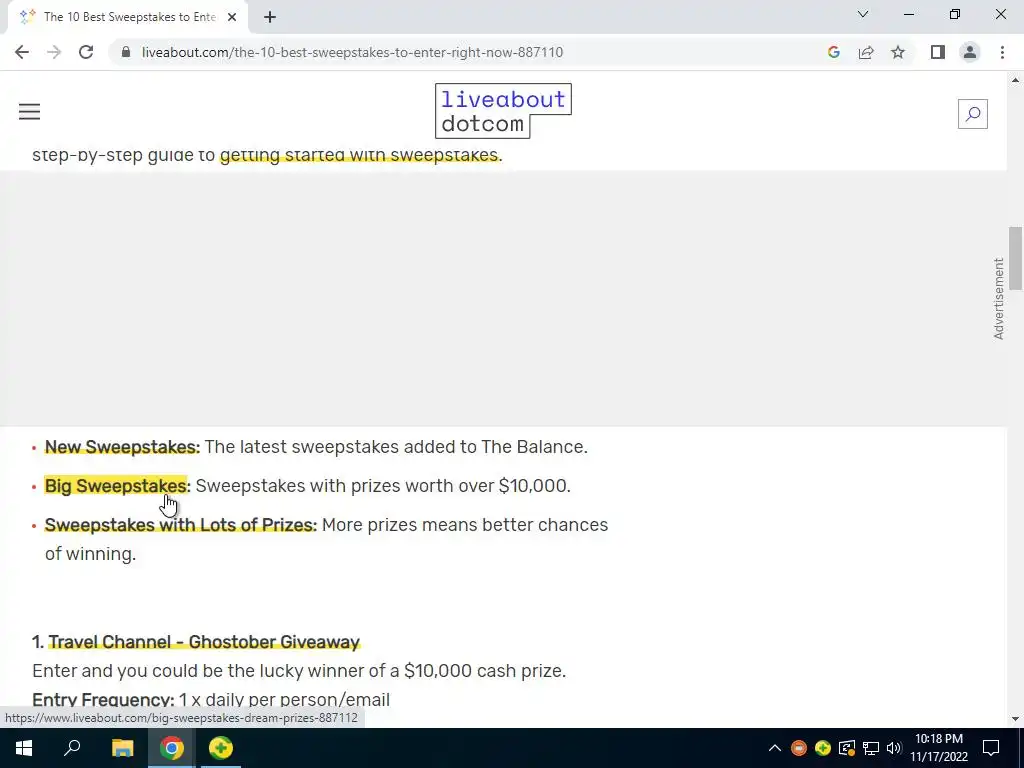Click the liveabout dotcom logo
1024x768 pixels.
click(x=504, y=111)
